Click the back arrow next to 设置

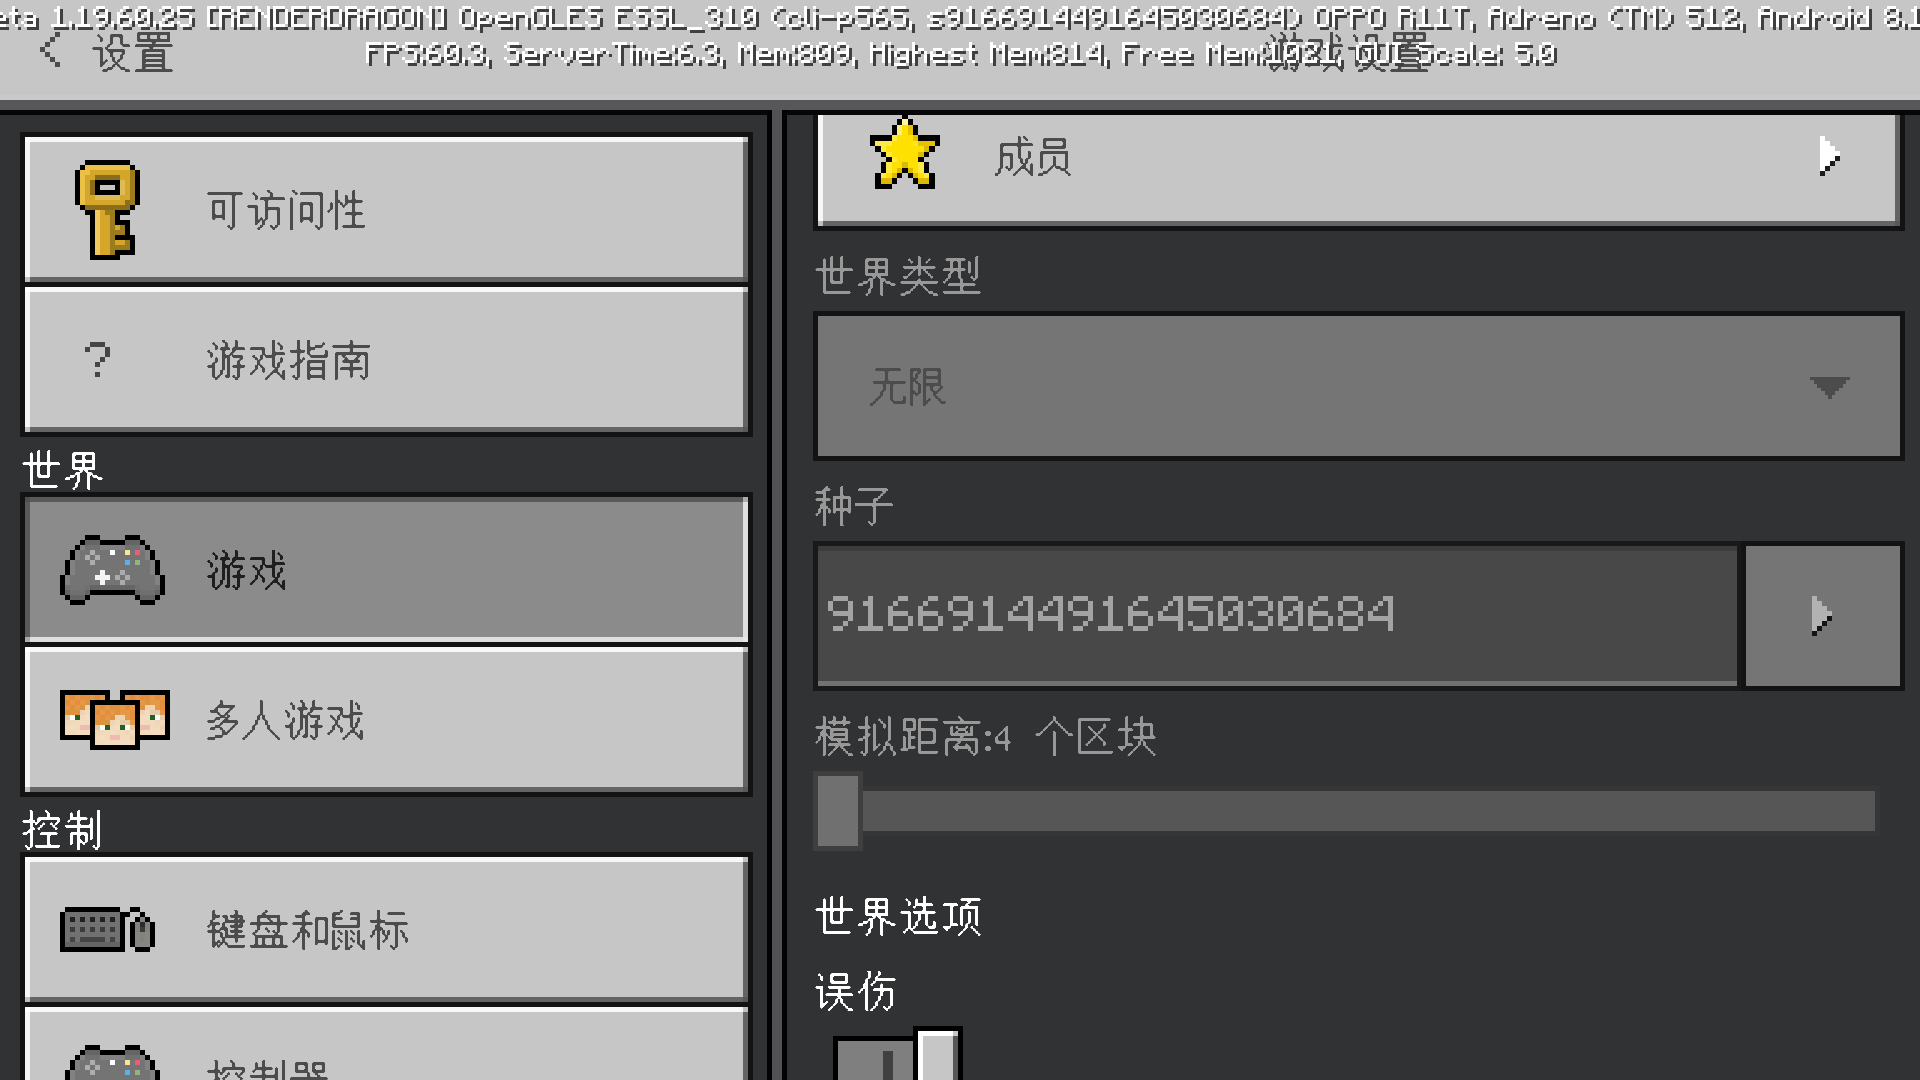click(x=50, y=50)
